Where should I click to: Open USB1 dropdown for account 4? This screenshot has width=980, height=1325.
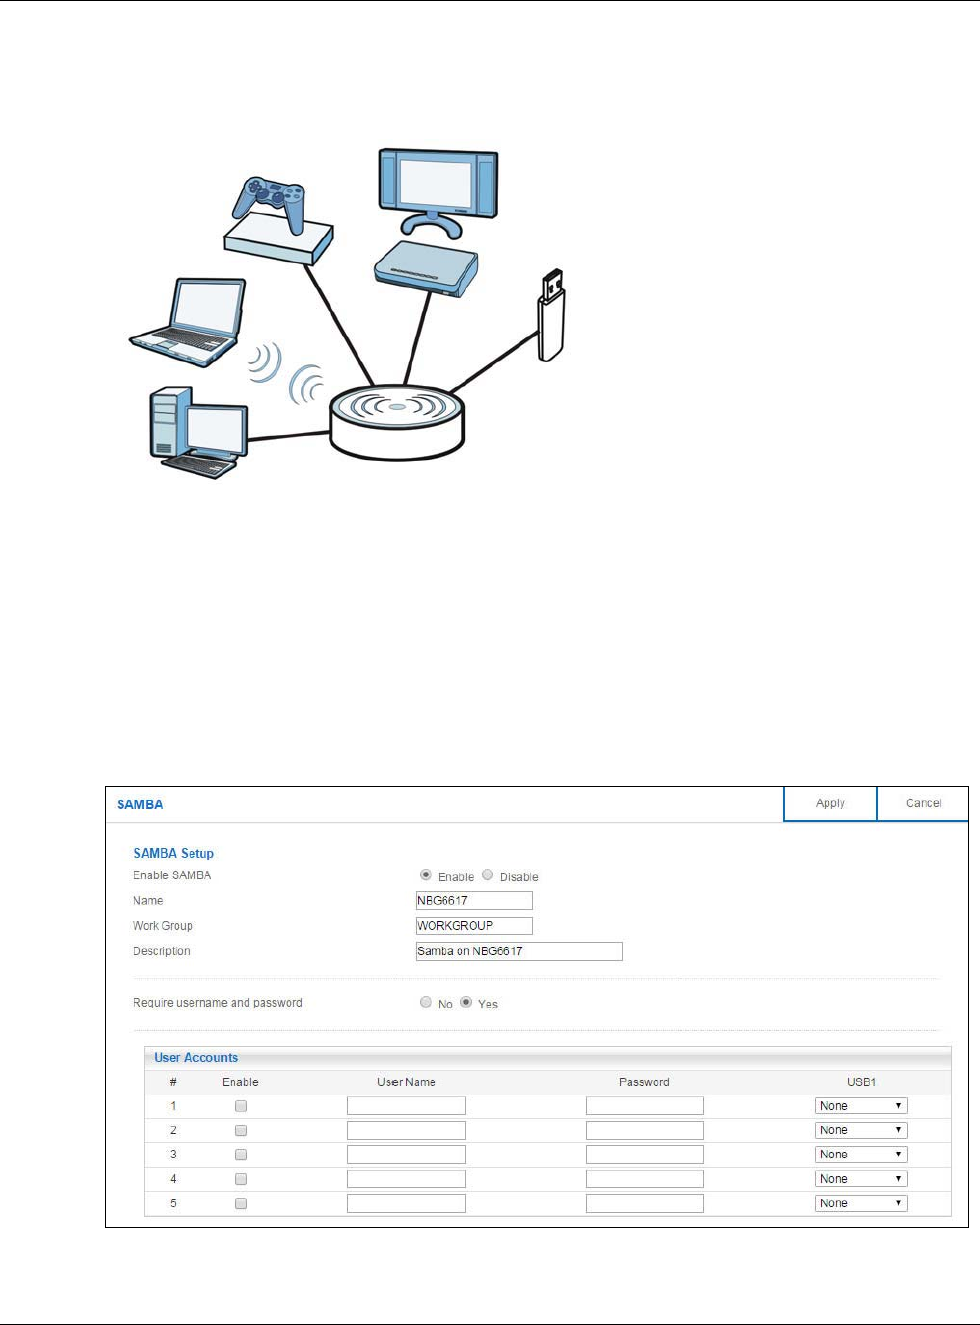(x=861, y=1179)
